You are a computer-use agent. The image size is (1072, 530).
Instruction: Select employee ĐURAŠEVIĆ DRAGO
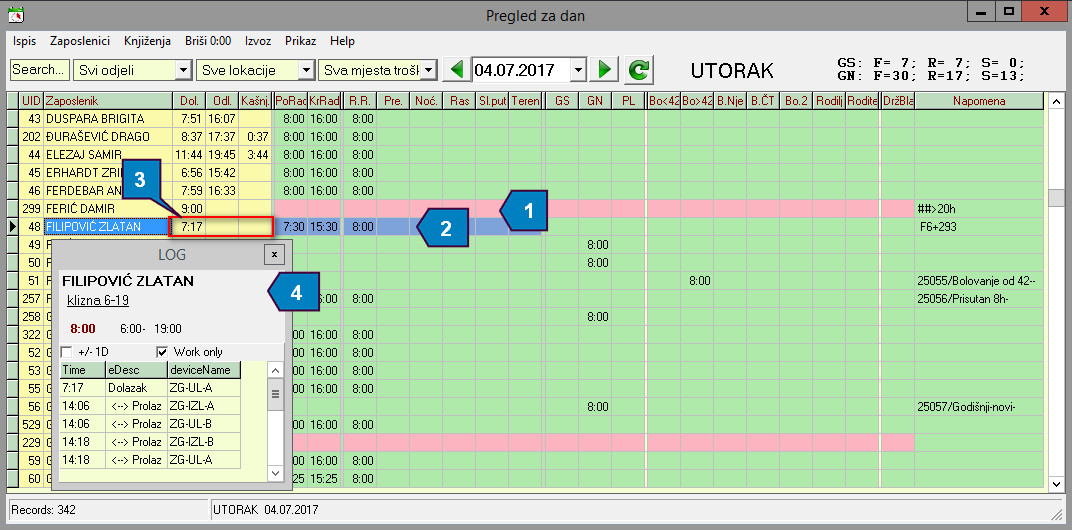(x=108, y=136)
